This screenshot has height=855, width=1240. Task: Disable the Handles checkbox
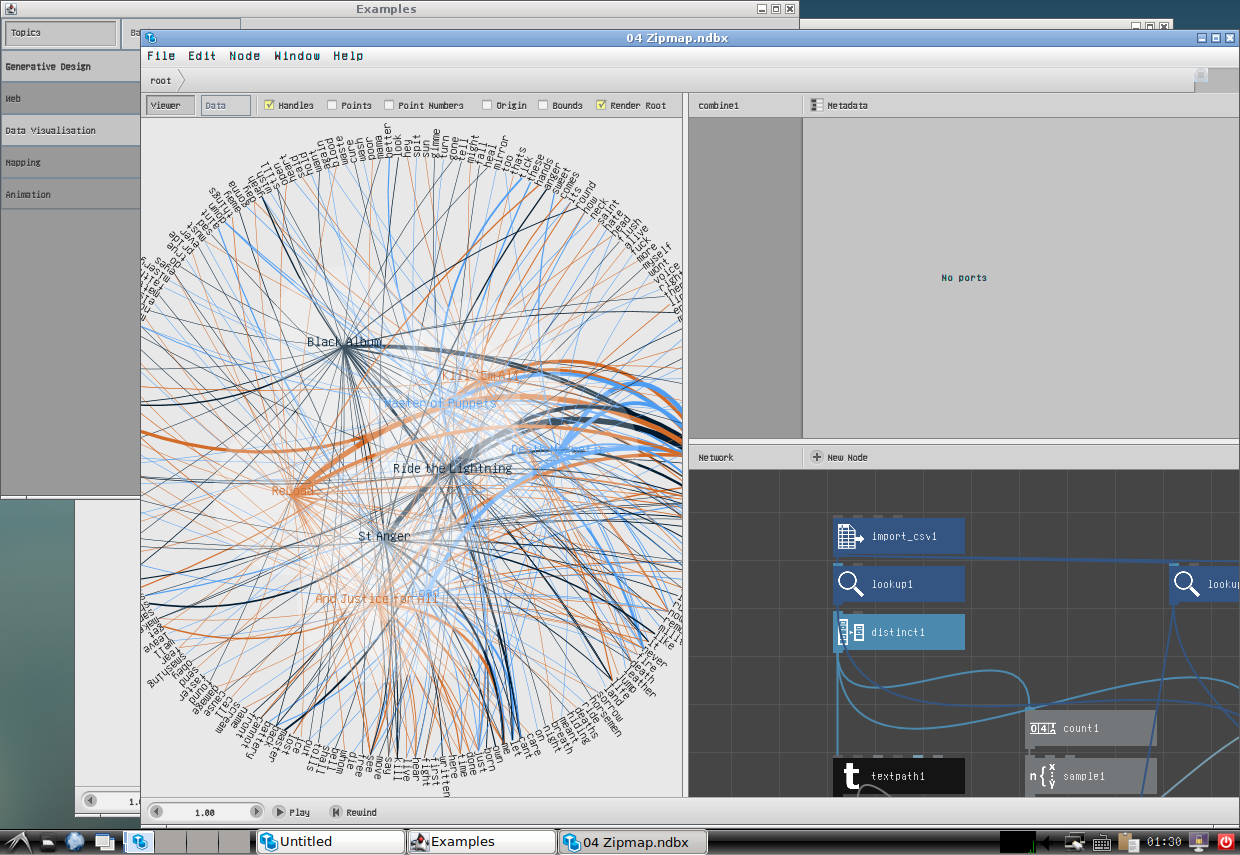[x=269, y=105]
